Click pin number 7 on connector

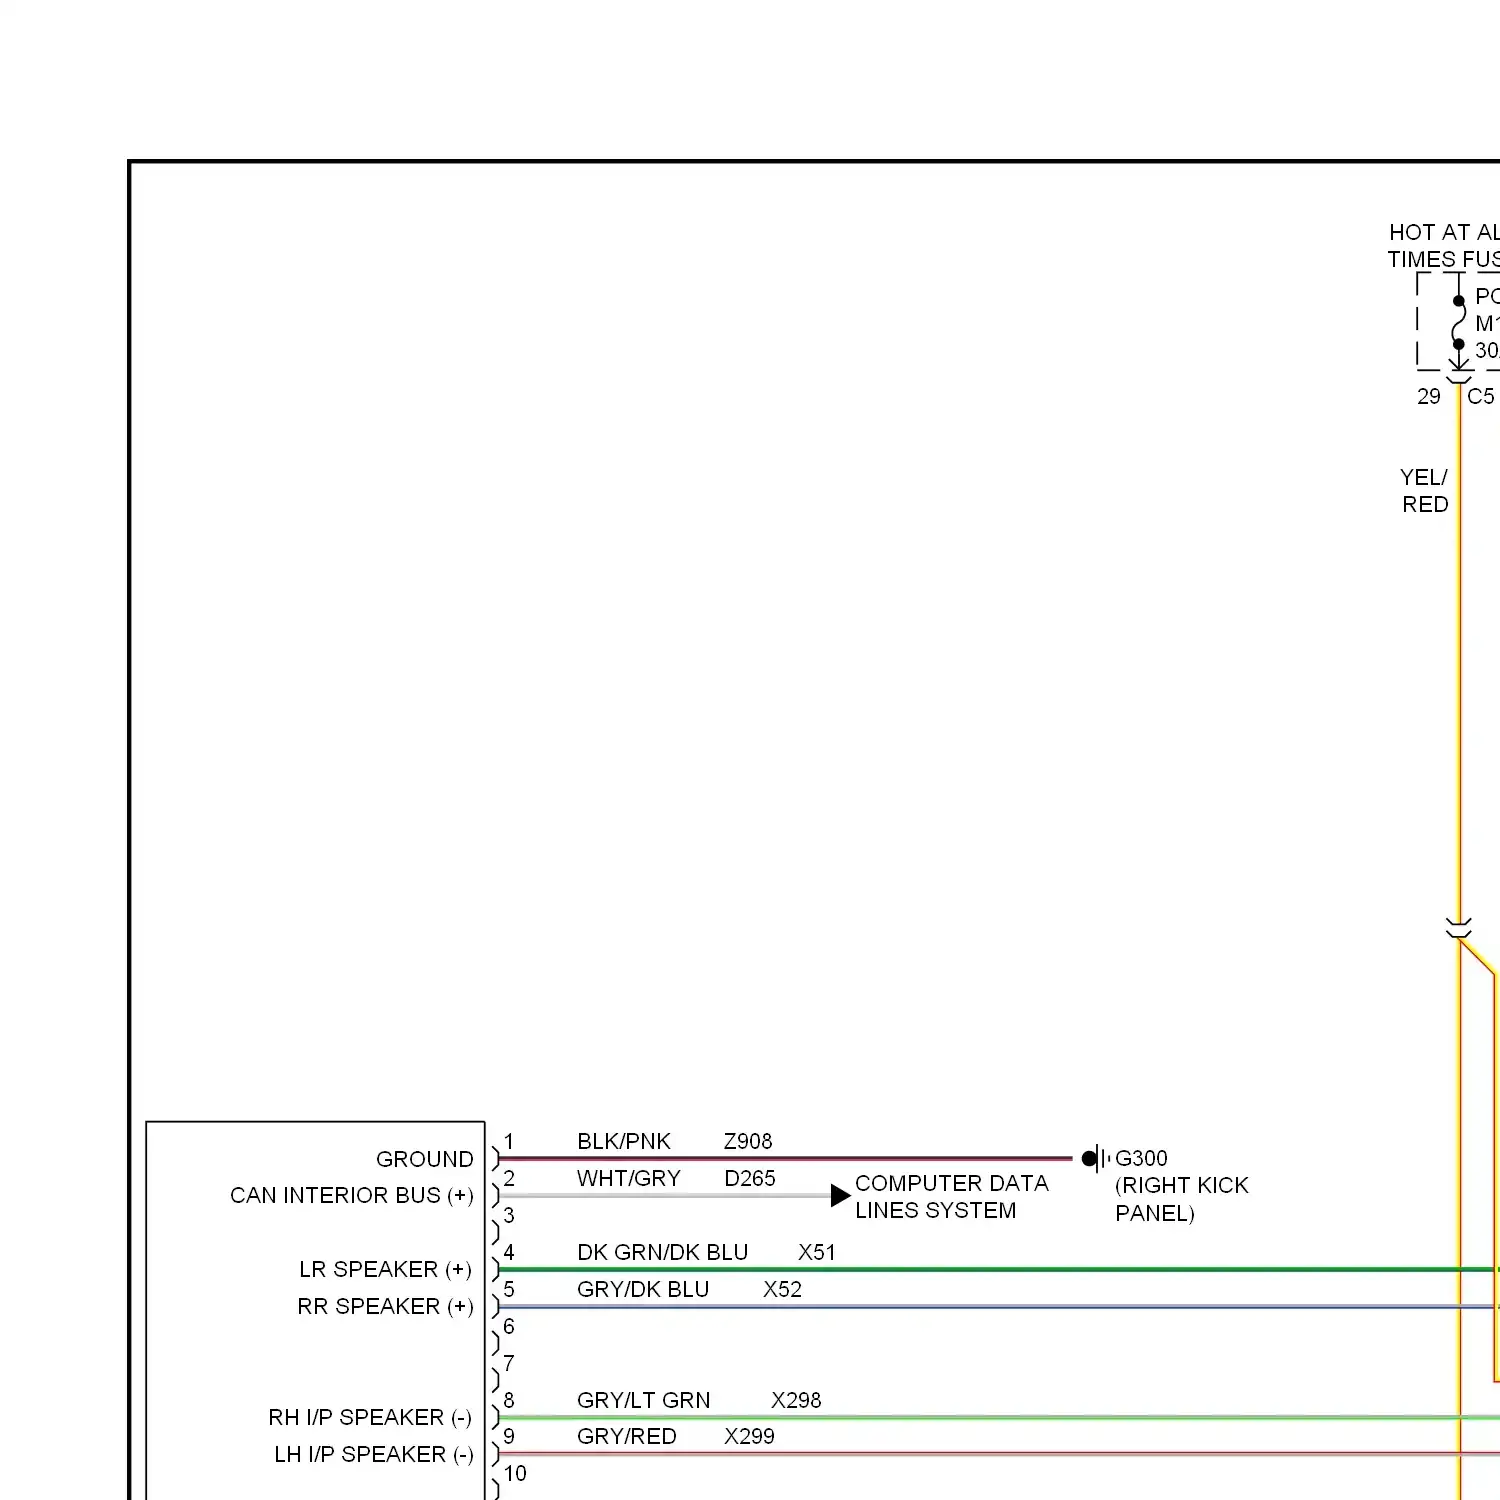pos(509,1363)
